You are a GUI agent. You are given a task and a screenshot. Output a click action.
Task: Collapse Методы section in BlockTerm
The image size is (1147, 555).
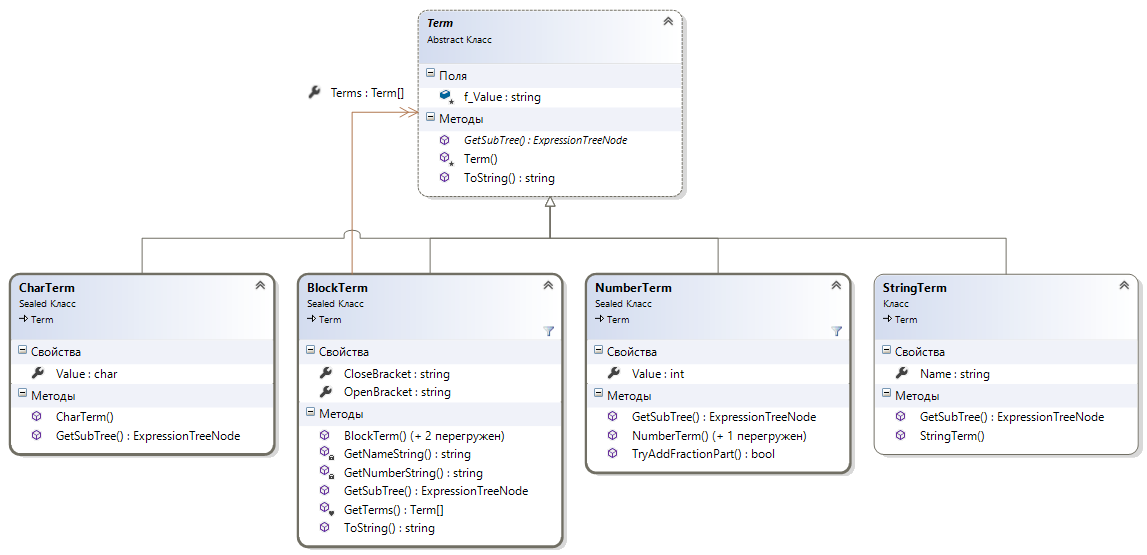310,413
